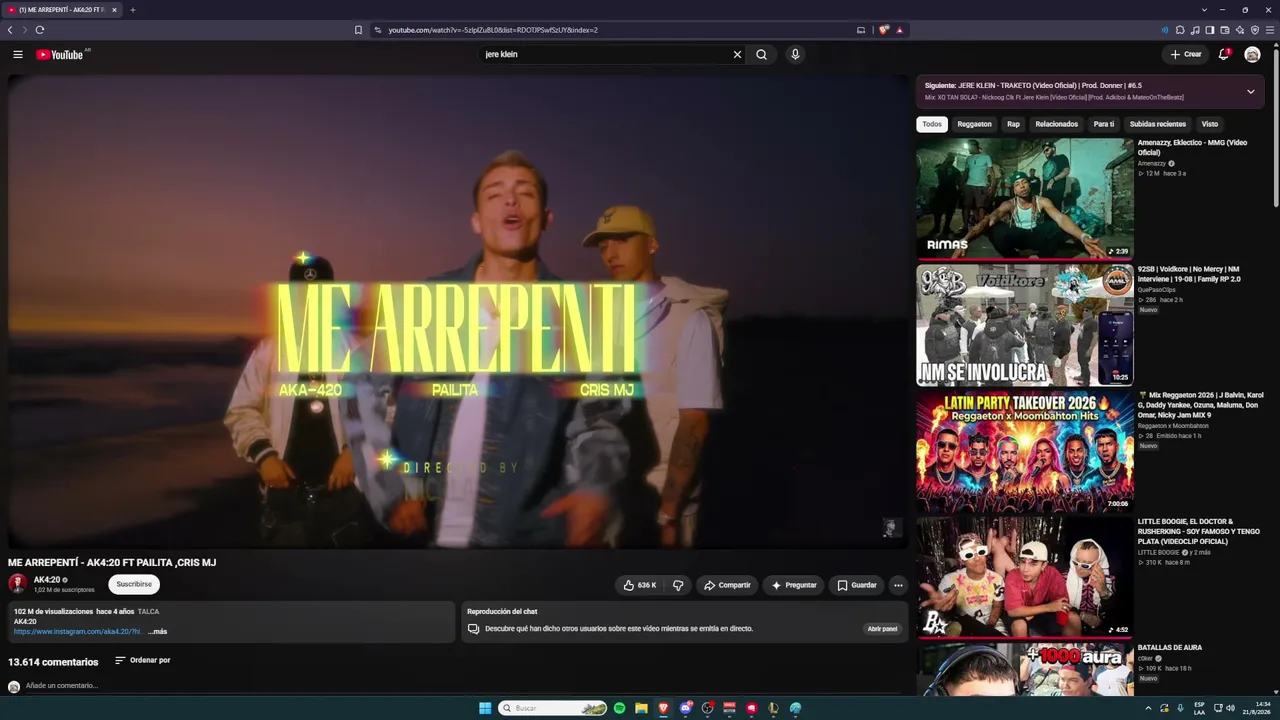Go to the YouTube home logo

(60, 55)
